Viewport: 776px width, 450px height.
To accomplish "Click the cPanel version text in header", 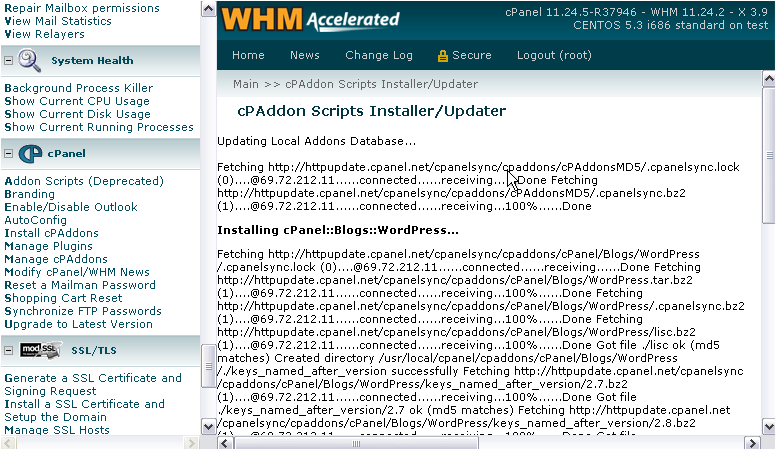I will coord(636,12).
